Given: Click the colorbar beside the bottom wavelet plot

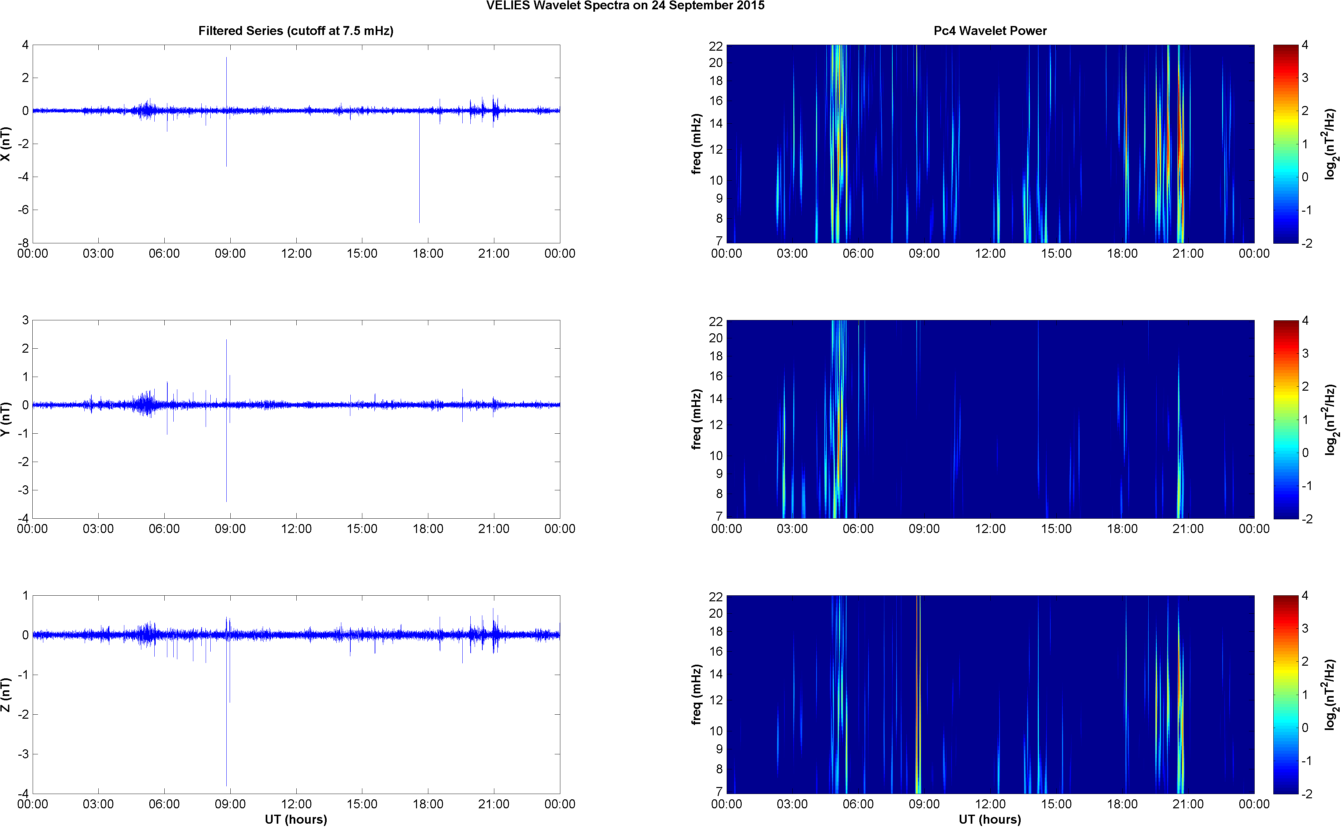Looking at the screenshot, I should pos(1286,694).
